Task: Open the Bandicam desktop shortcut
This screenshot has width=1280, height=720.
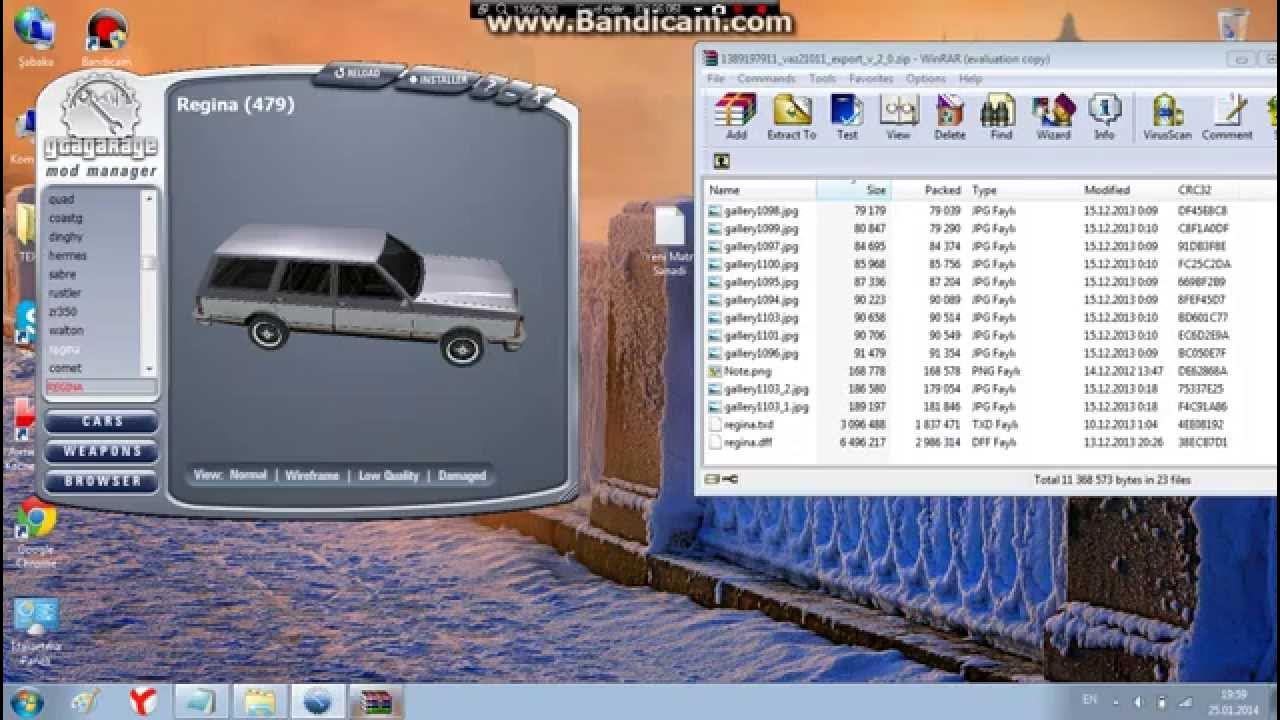Action: (x=106, y=38)
